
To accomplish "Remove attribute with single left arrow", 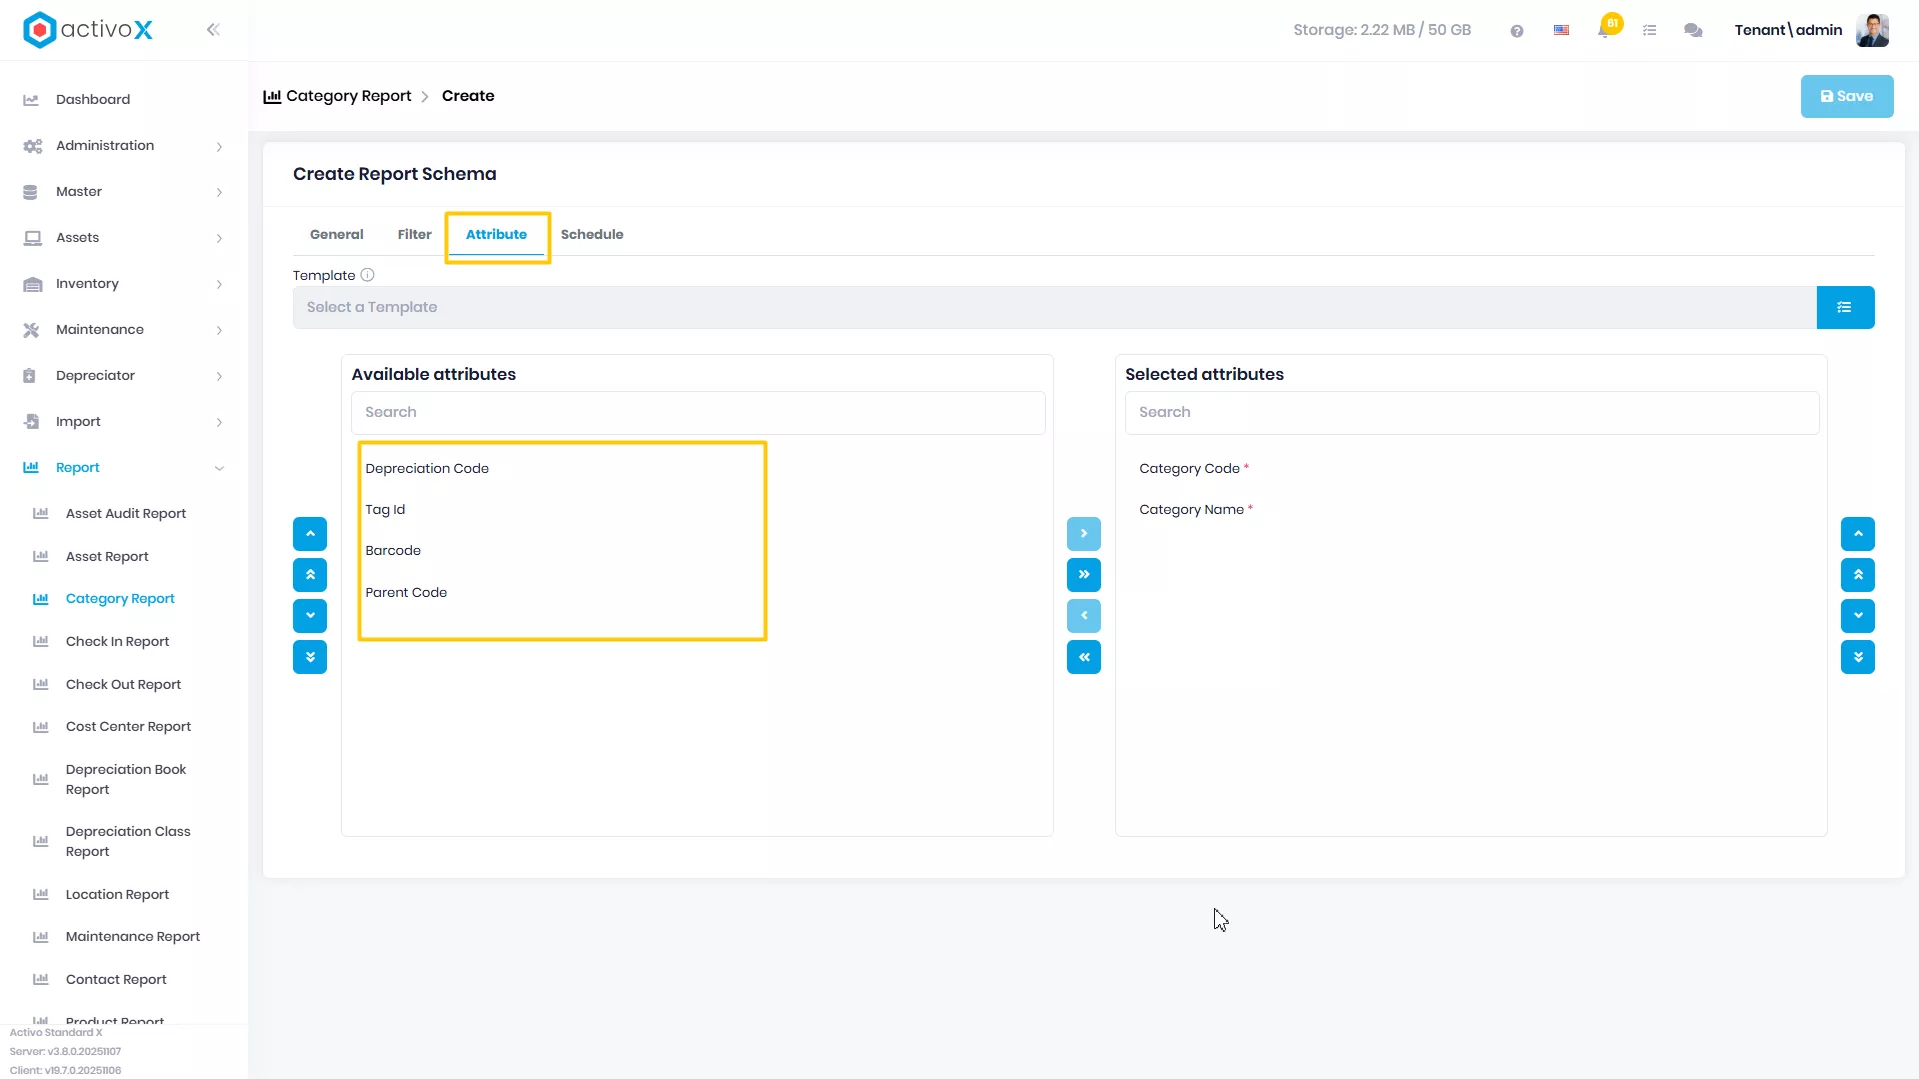I will click(1084, 616).
